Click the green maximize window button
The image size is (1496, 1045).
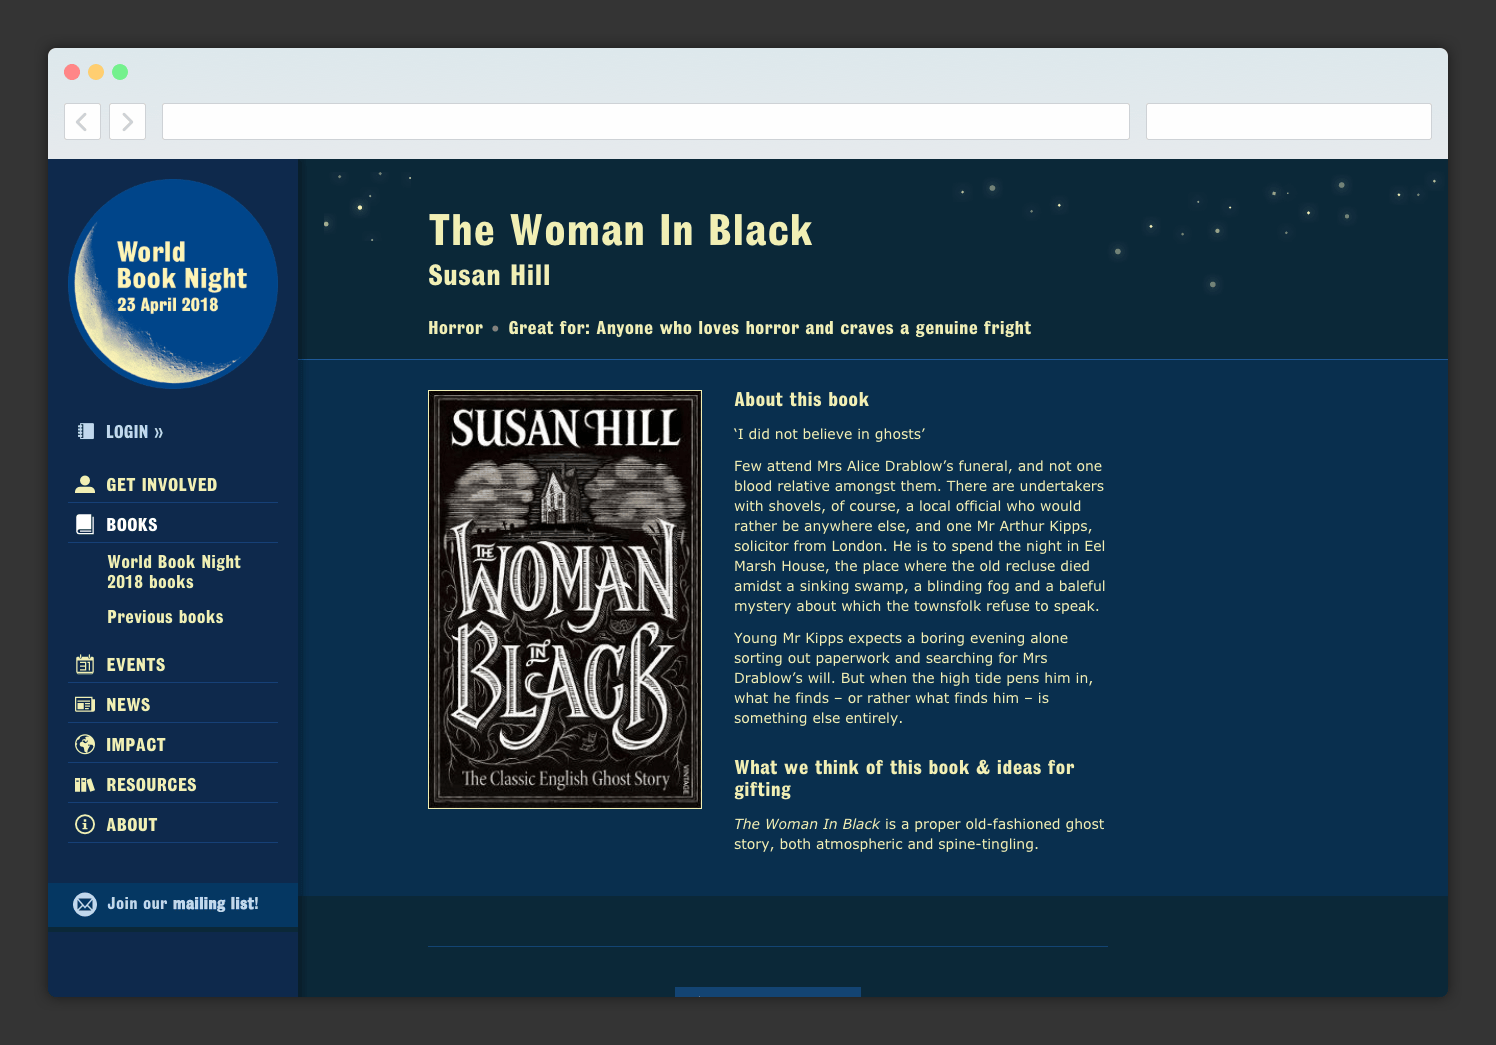click(120, 72)
